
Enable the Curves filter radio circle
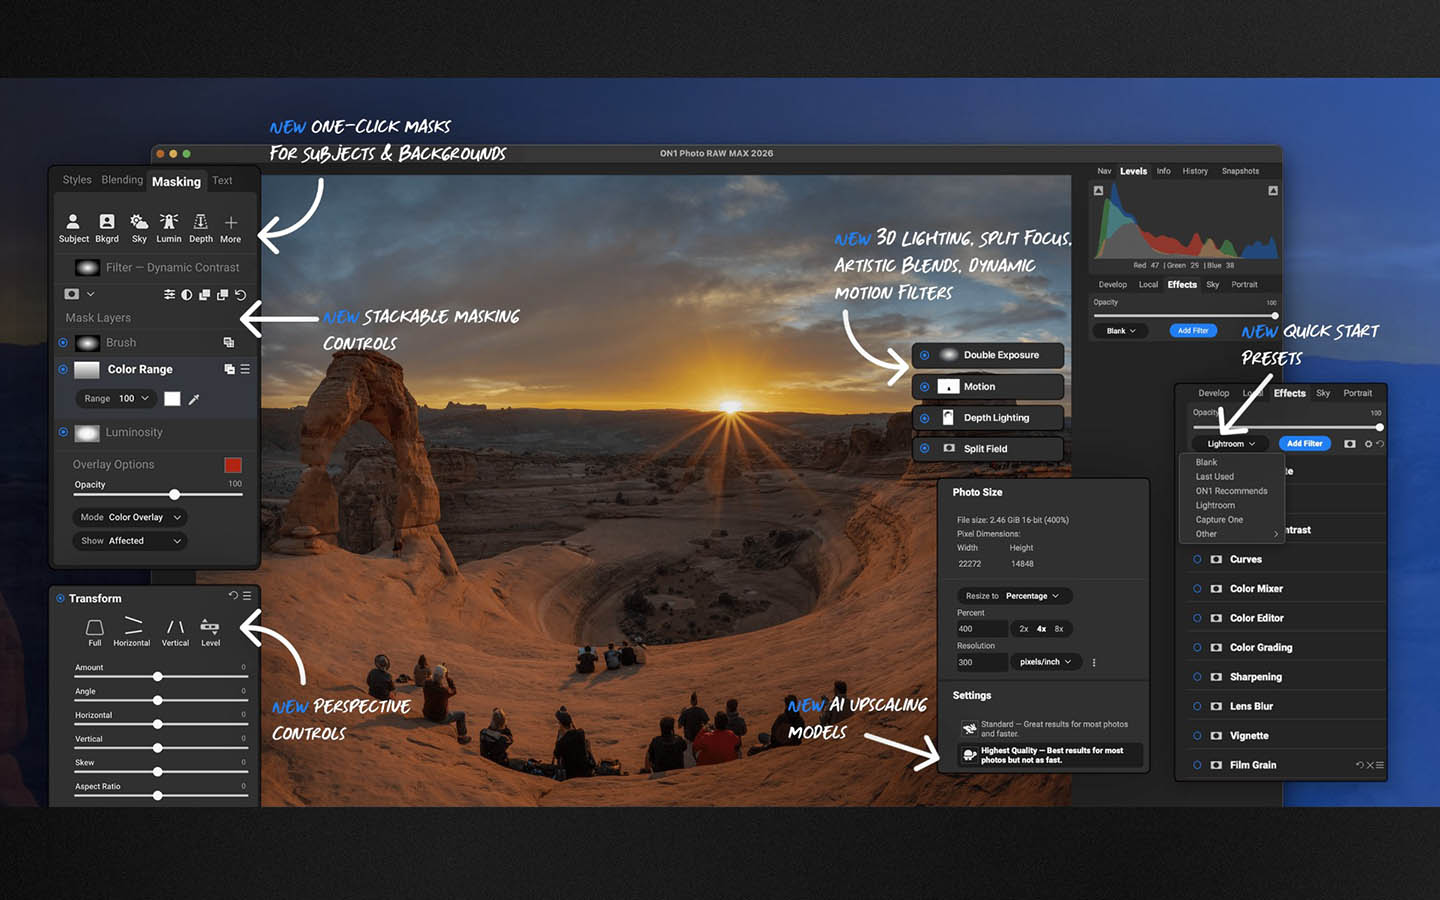click(x=1197, y=559)
